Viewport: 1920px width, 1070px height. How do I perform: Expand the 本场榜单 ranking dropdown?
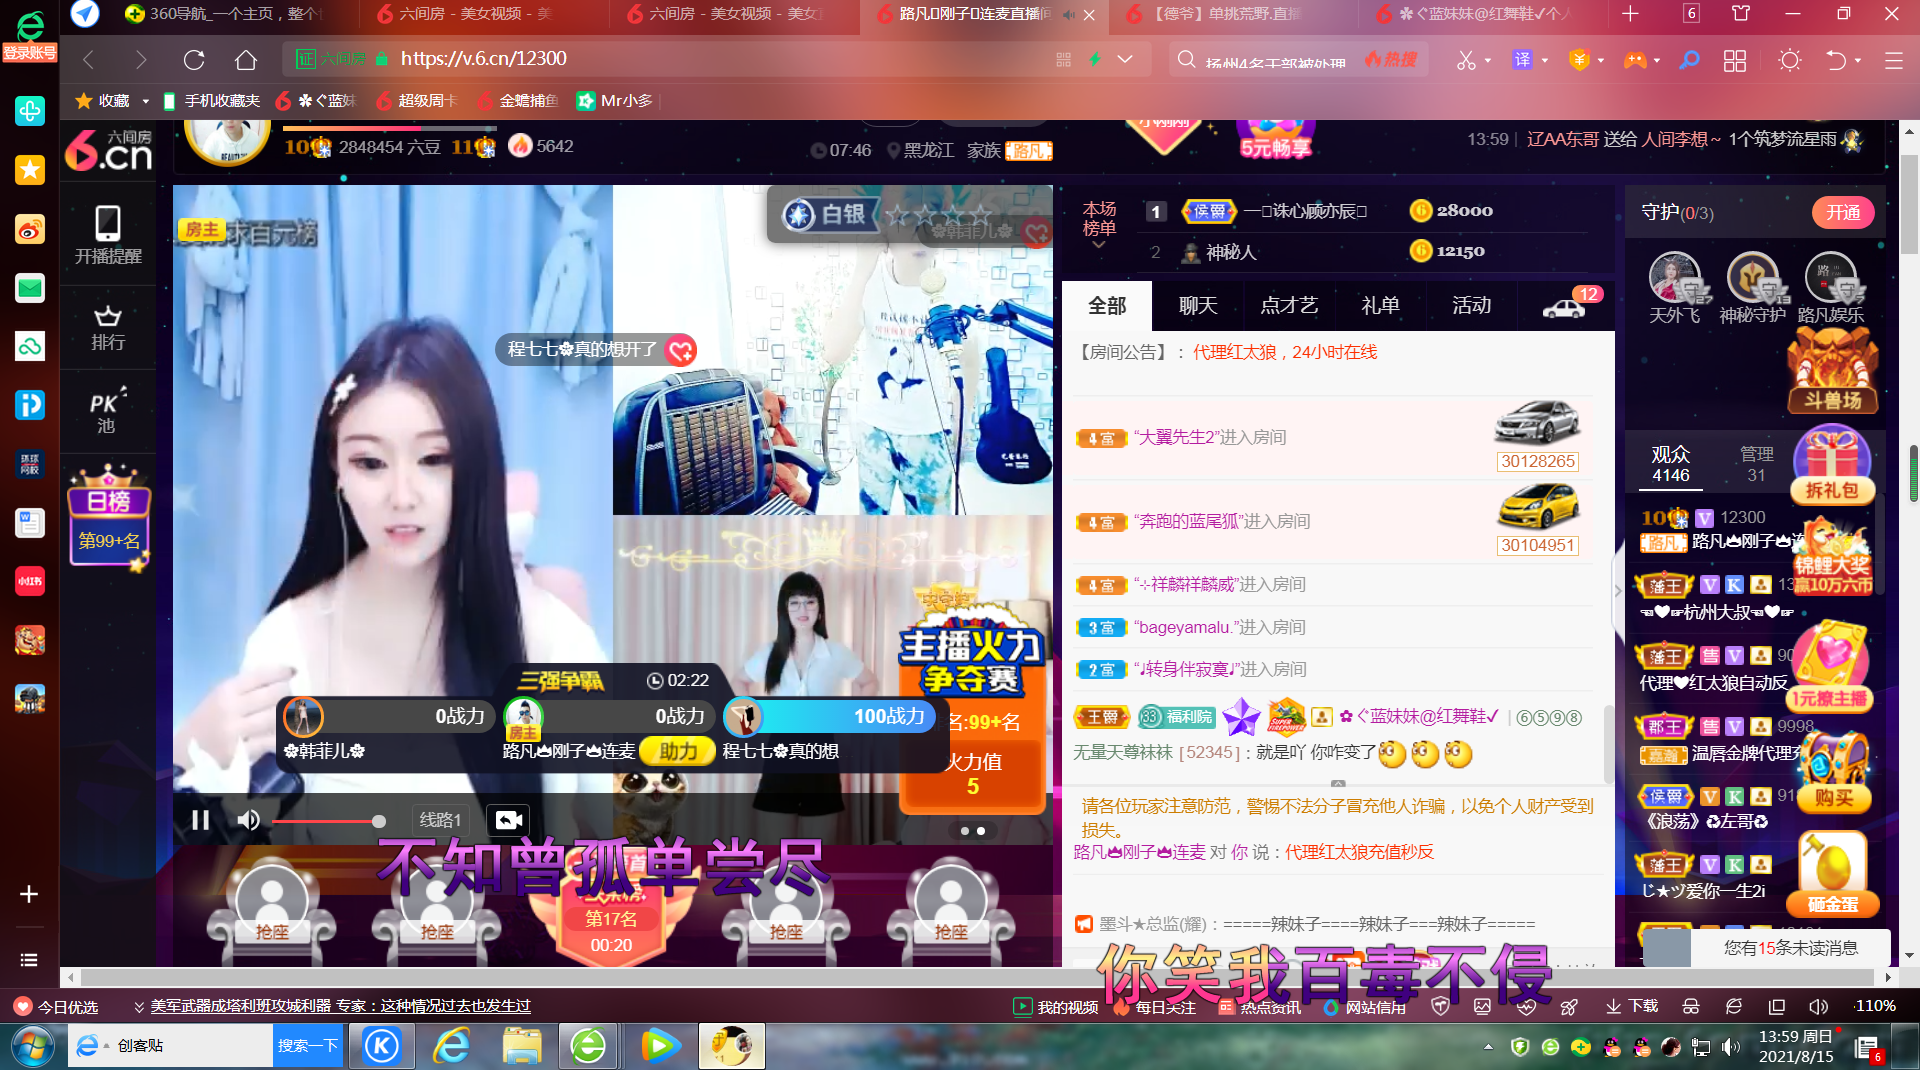point(1099,225)
